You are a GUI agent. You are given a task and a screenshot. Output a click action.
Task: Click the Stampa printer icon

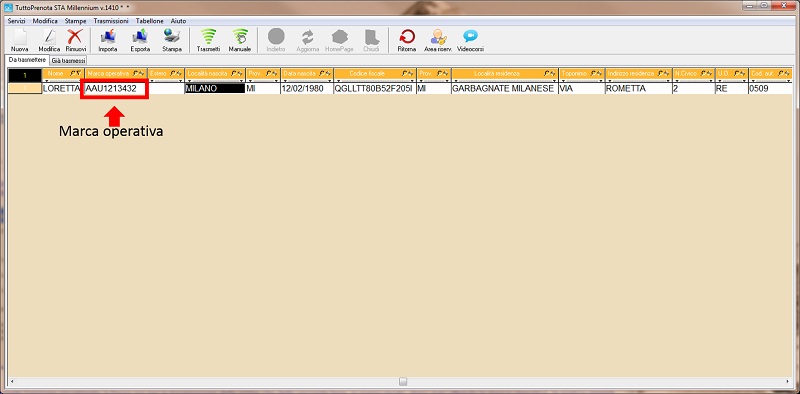172,40
